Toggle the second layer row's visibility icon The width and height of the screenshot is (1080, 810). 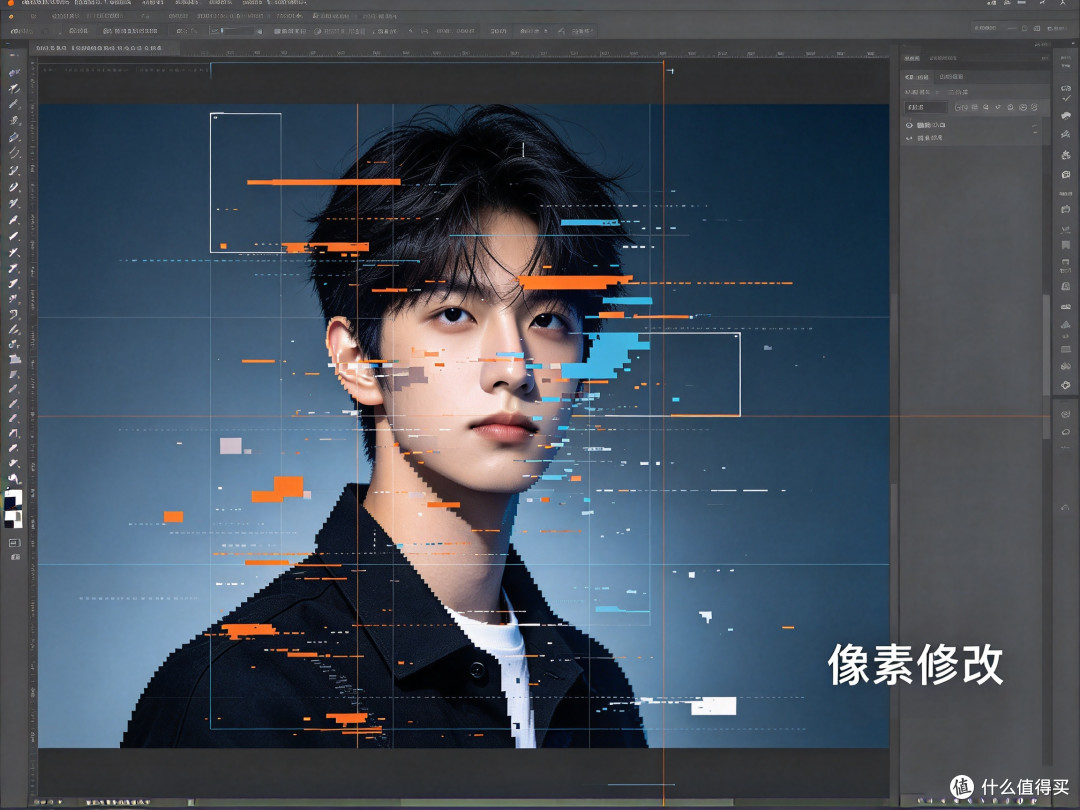pyautogui.click(x=909, y=138)
